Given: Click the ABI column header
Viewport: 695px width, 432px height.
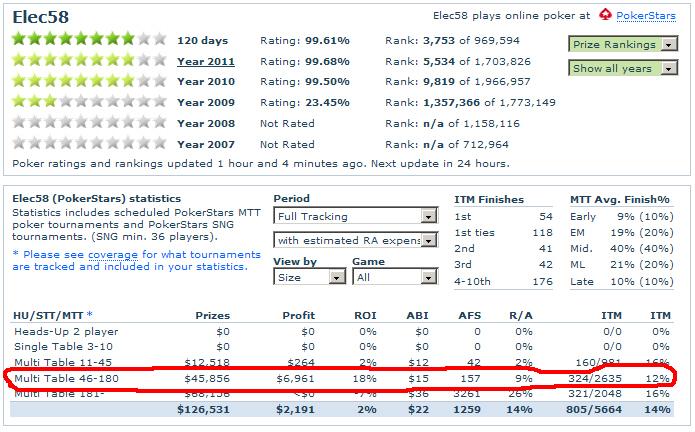Looking at the screenshot, I should (418, 315).
